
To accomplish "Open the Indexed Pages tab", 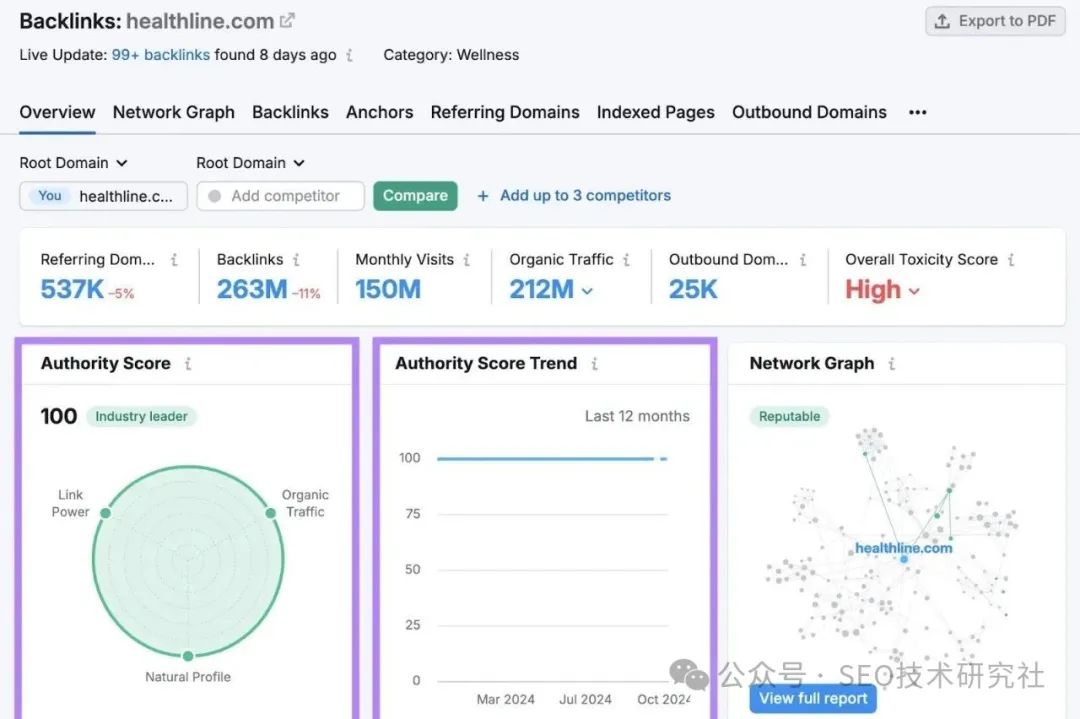I will (x=656, y=112).
